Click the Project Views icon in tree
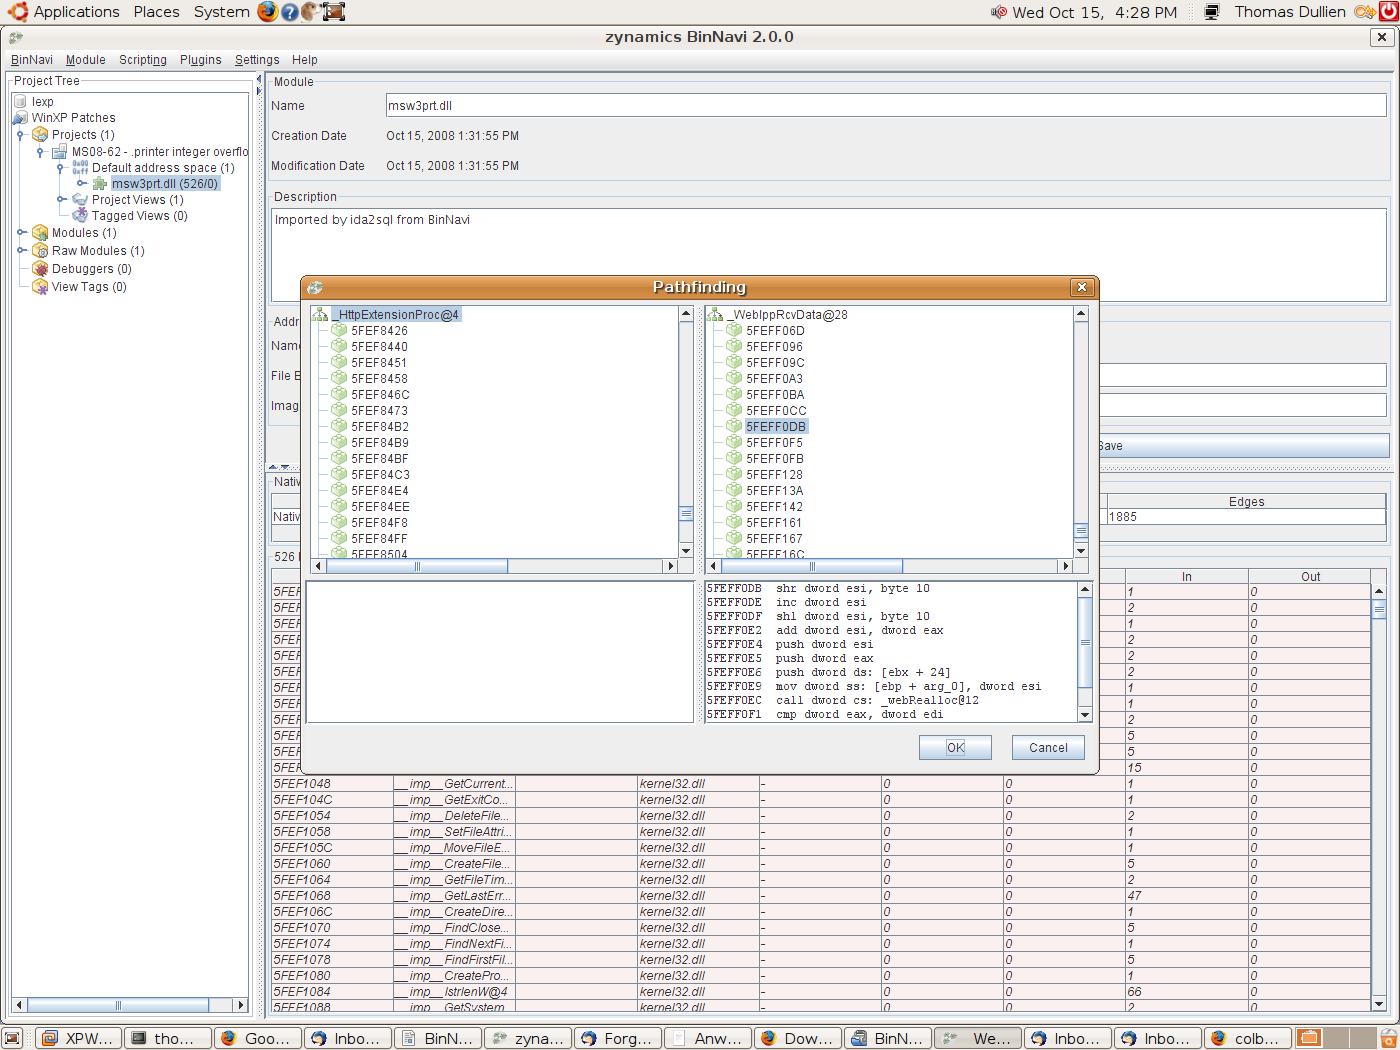1400x1050 pixels. [80, 200]
